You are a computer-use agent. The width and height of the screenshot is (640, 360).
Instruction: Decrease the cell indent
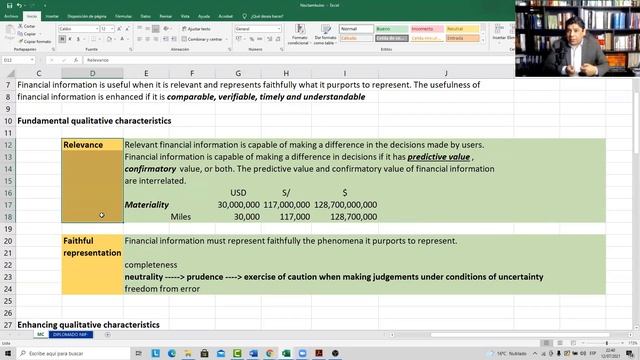tap(166, 39)
